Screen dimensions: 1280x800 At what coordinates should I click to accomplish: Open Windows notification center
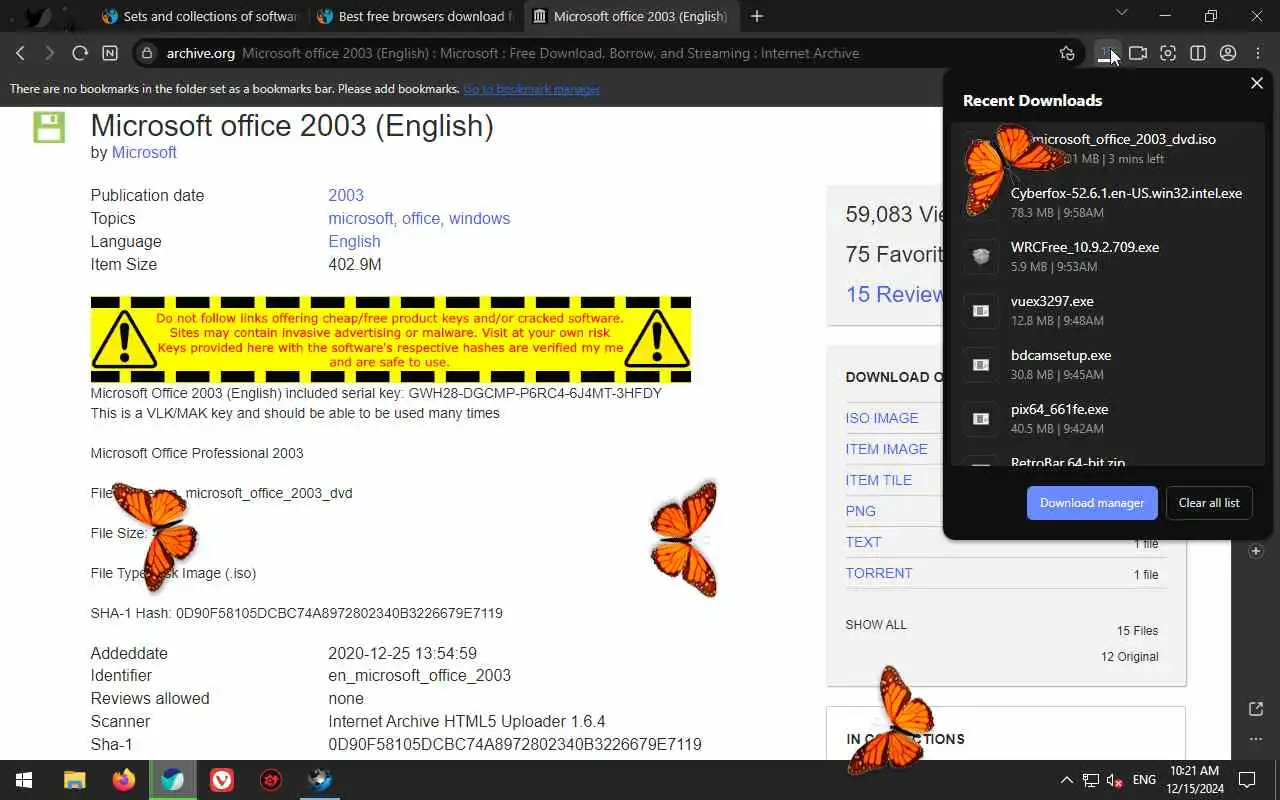[x=1247, y=780]
